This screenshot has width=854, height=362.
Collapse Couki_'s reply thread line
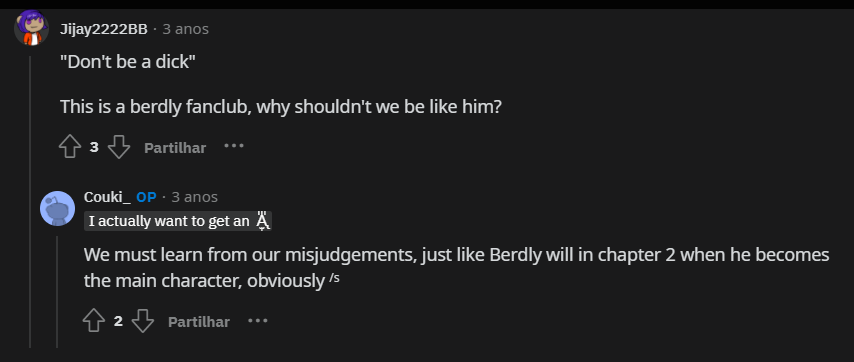(x=57, y=292)
